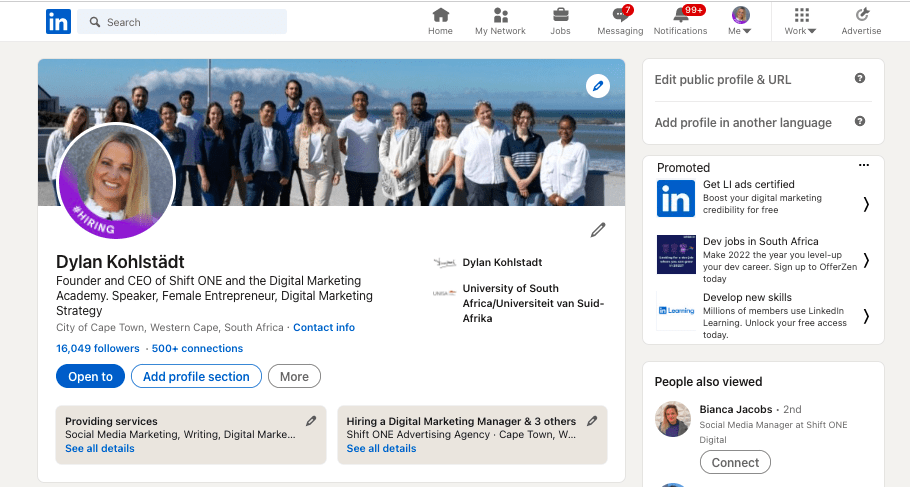The image size is (910, 487).
Task: Click help icon beside Add profile language
Action: [x=860, y=121]
